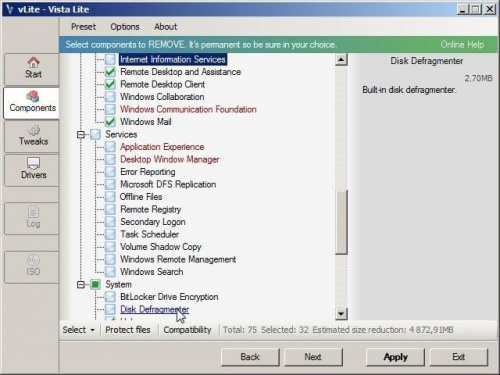This screenshot has height=375, width=500.
Task: Select the Disk Defragmenter item
Action: (155, 309)
